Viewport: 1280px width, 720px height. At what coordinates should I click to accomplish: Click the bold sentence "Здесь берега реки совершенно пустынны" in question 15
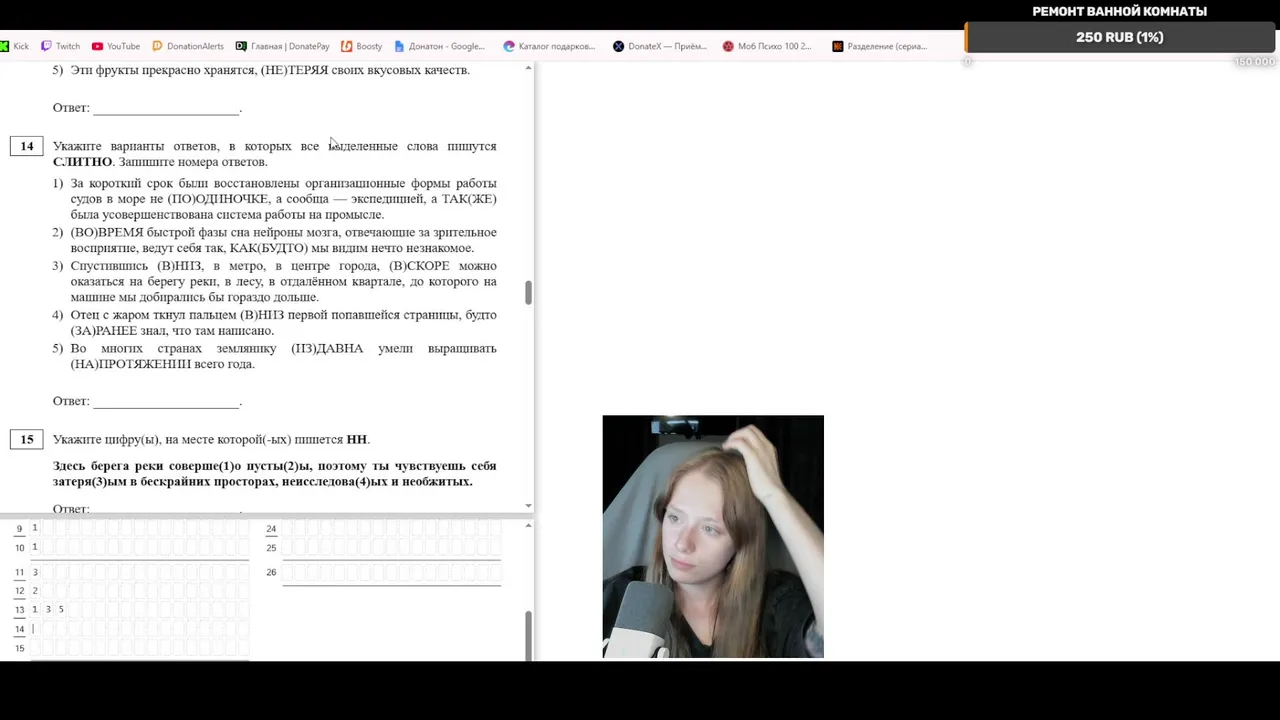[275, 473]
